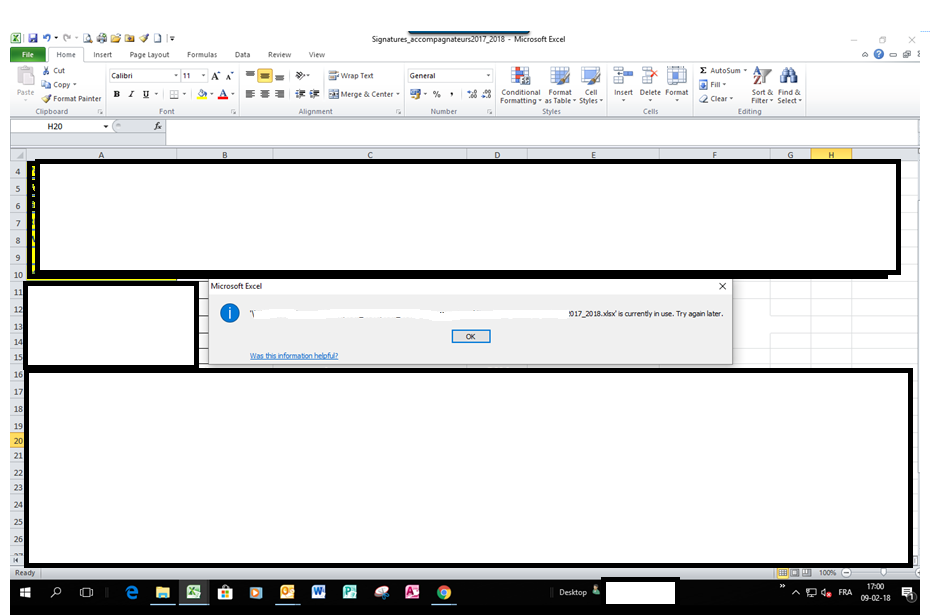Click Increase Decimal icon
The width and height of the screenshot is (930, 615).
[472, 94]
